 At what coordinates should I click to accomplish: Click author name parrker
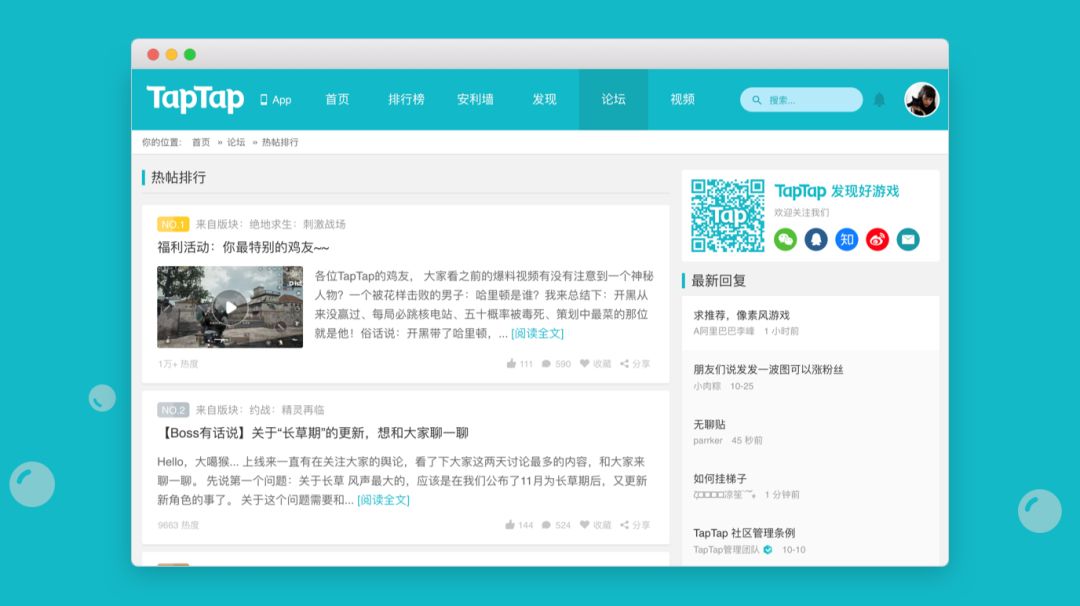tap(708, 441)
